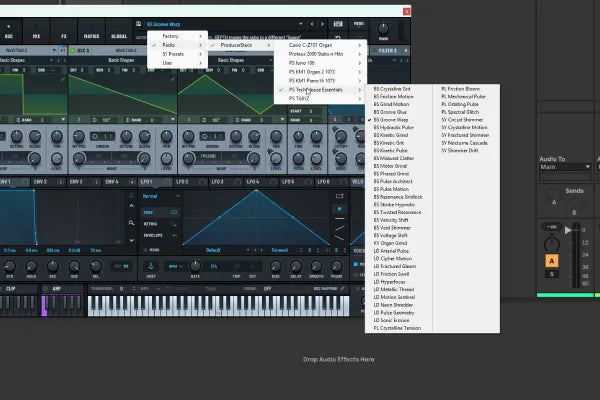Screen dimensions: 600x400
Task: Expand the Factory submenu
Action: [177, 36]
